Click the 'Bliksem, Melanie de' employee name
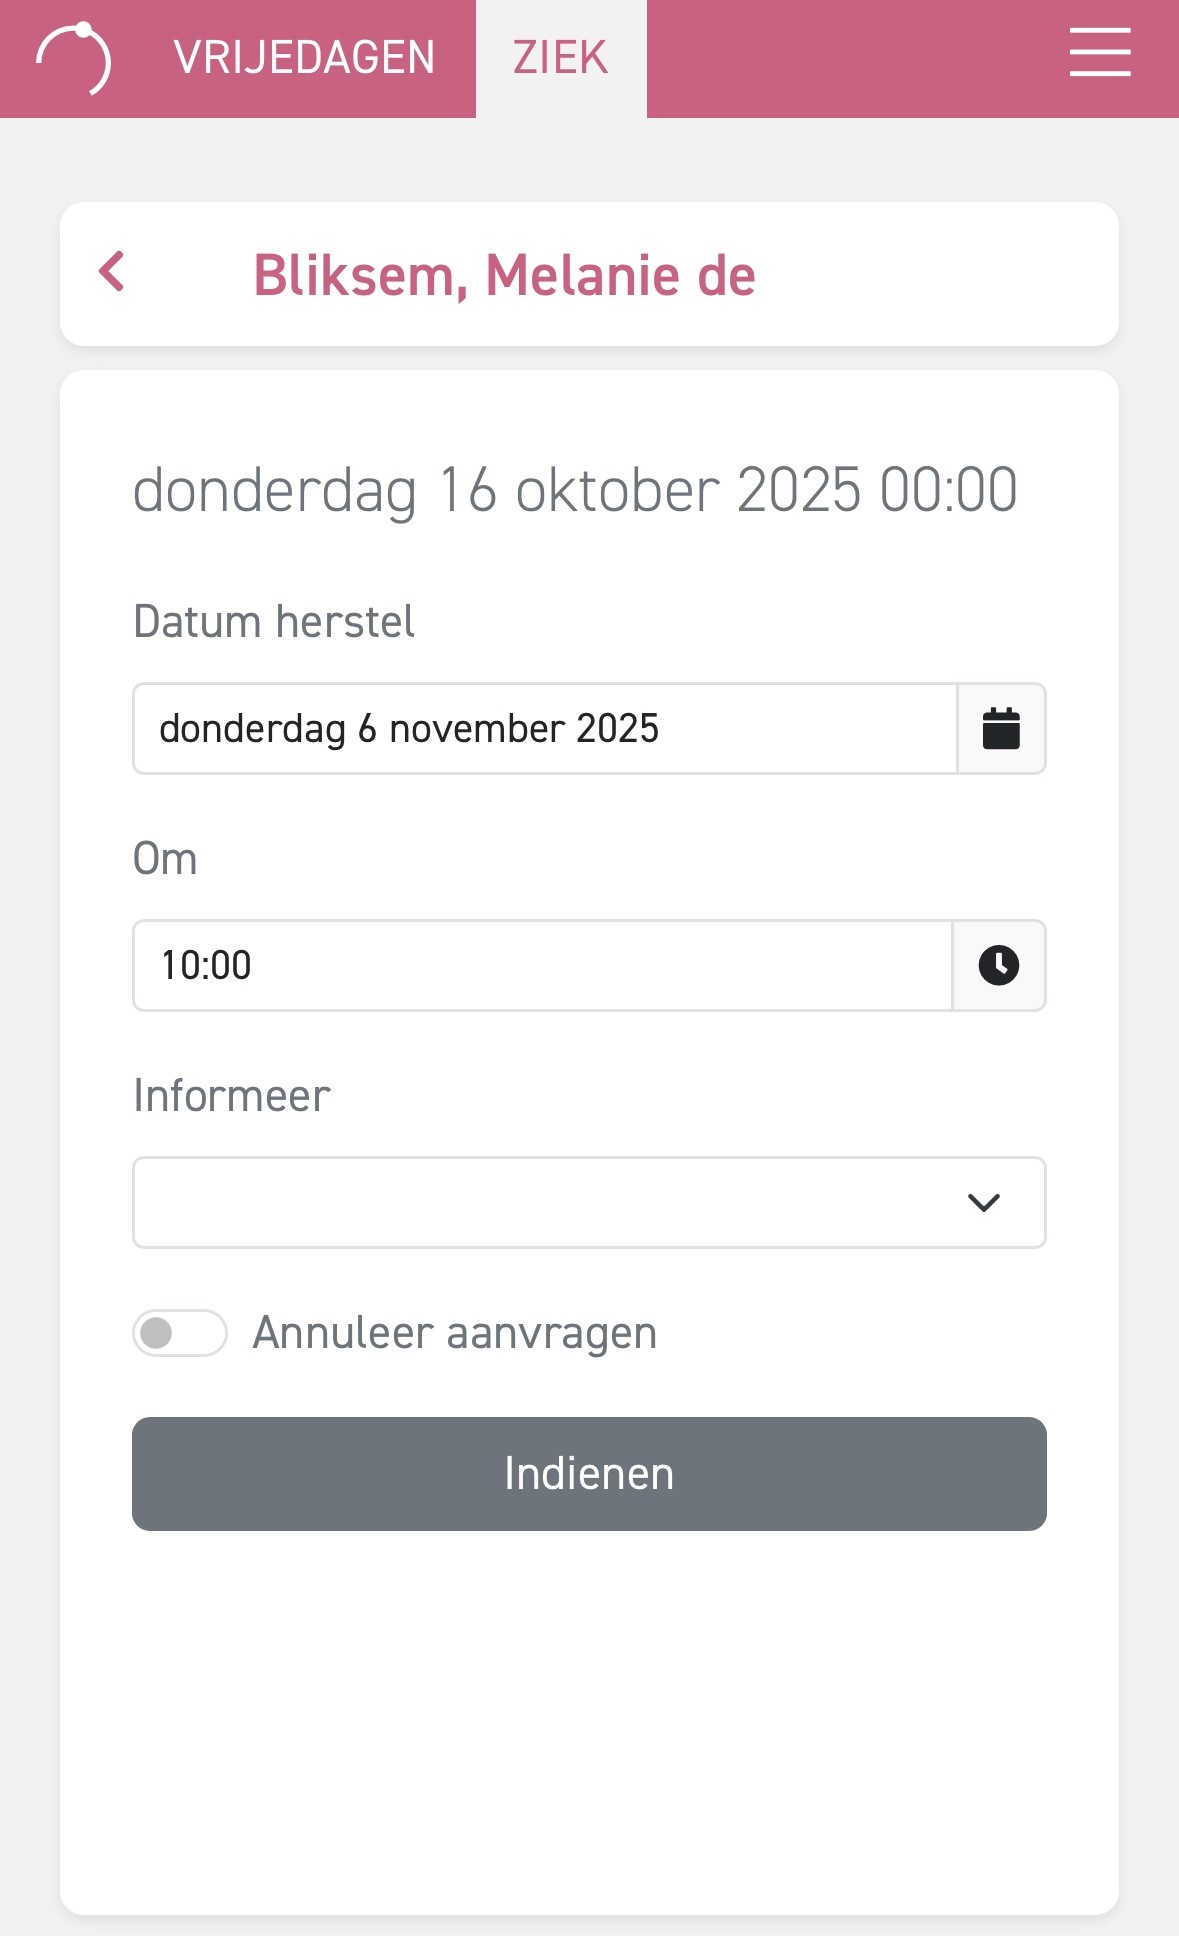 pos(504,275)
